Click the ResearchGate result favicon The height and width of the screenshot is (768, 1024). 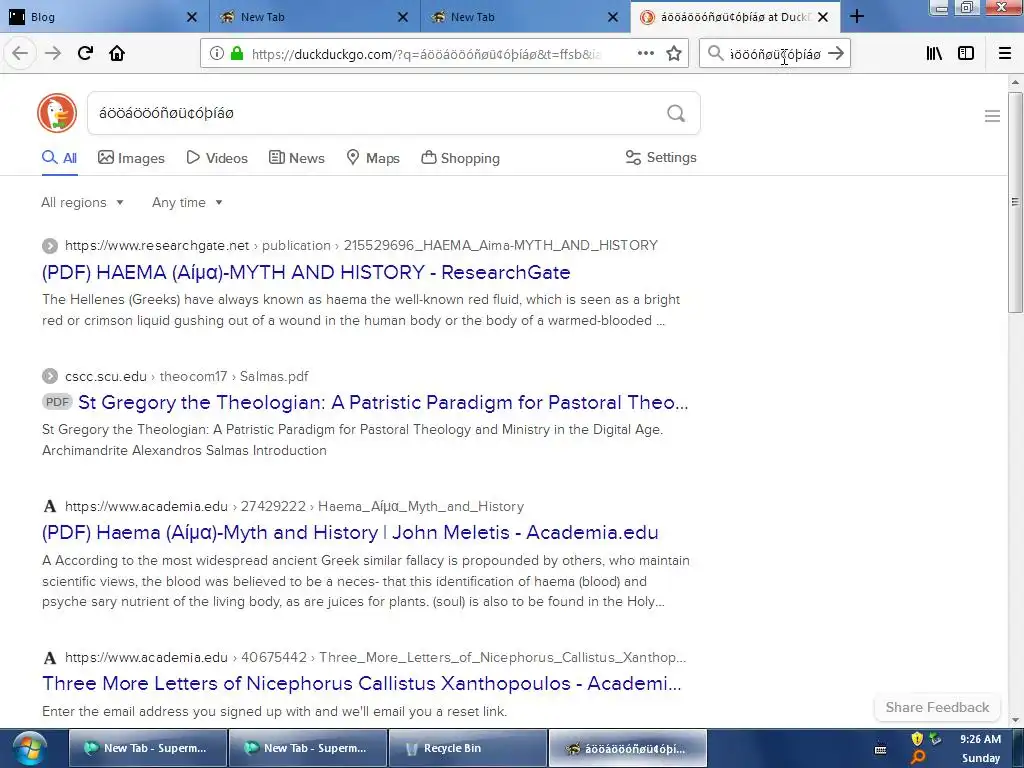[50, 246]
